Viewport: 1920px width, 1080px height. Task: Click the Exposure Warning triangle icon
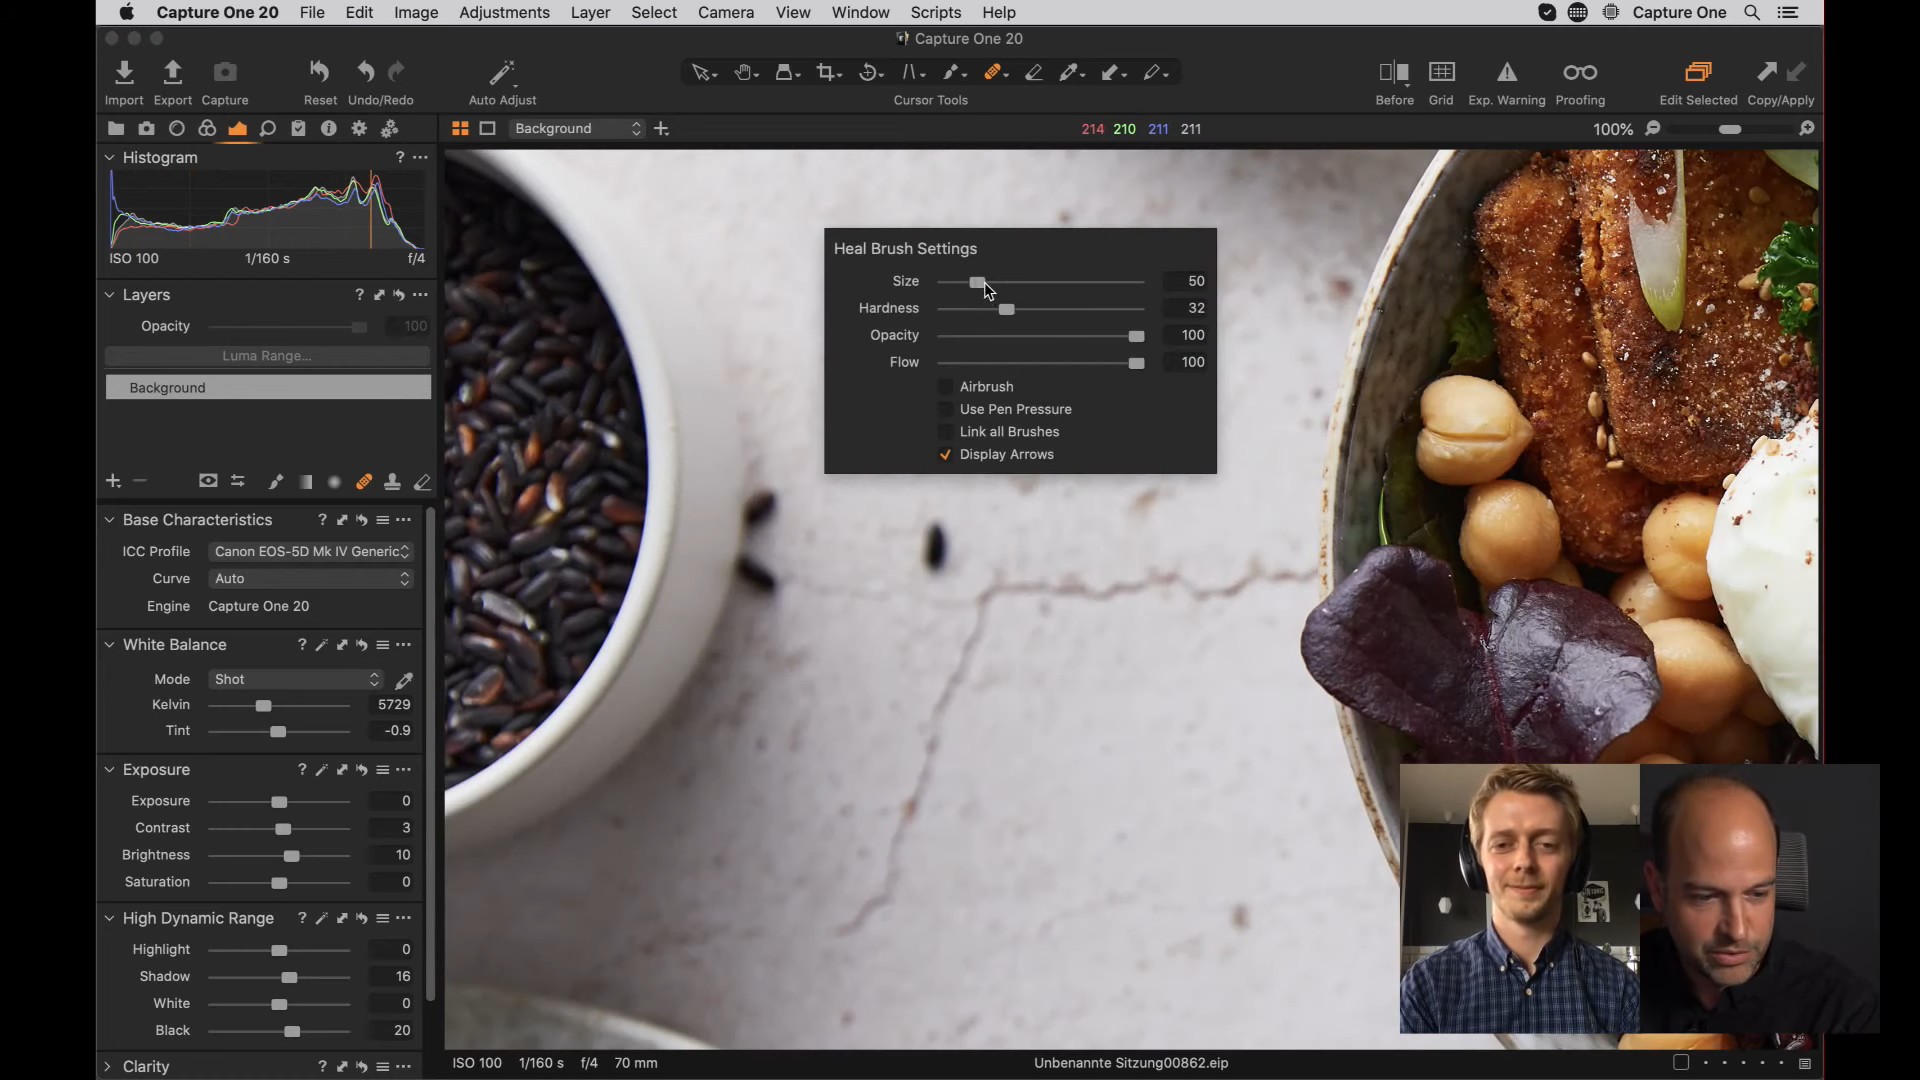[1506, 72]
